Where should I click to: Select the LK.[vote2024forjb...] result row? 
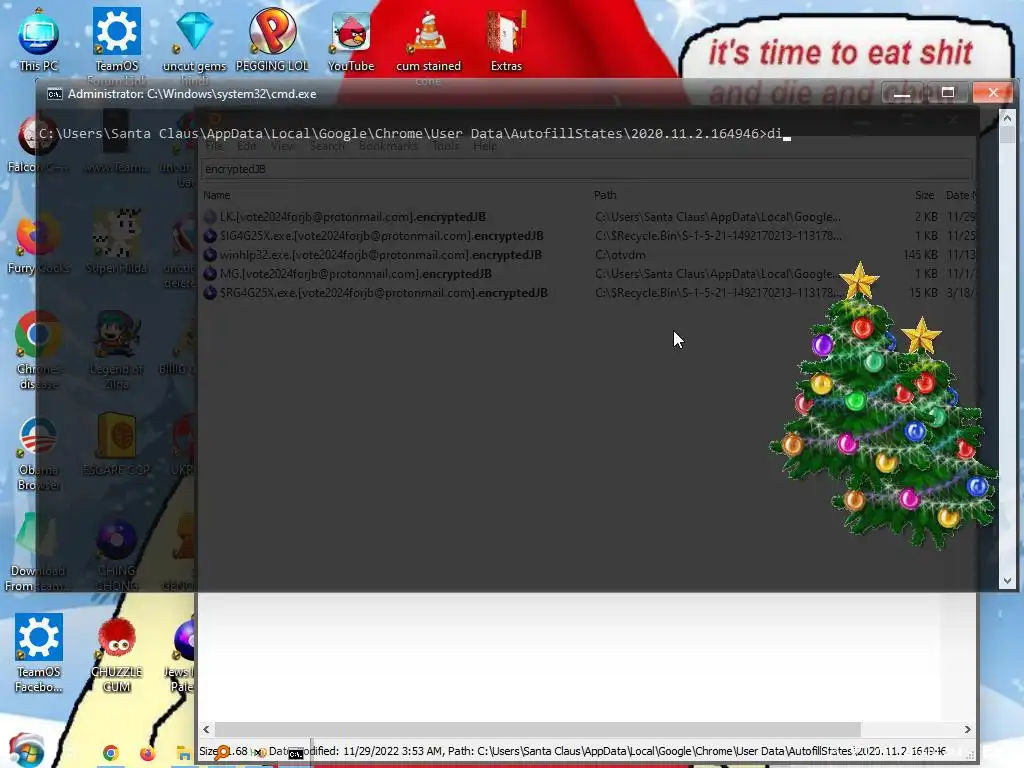(x=588, y=217)
